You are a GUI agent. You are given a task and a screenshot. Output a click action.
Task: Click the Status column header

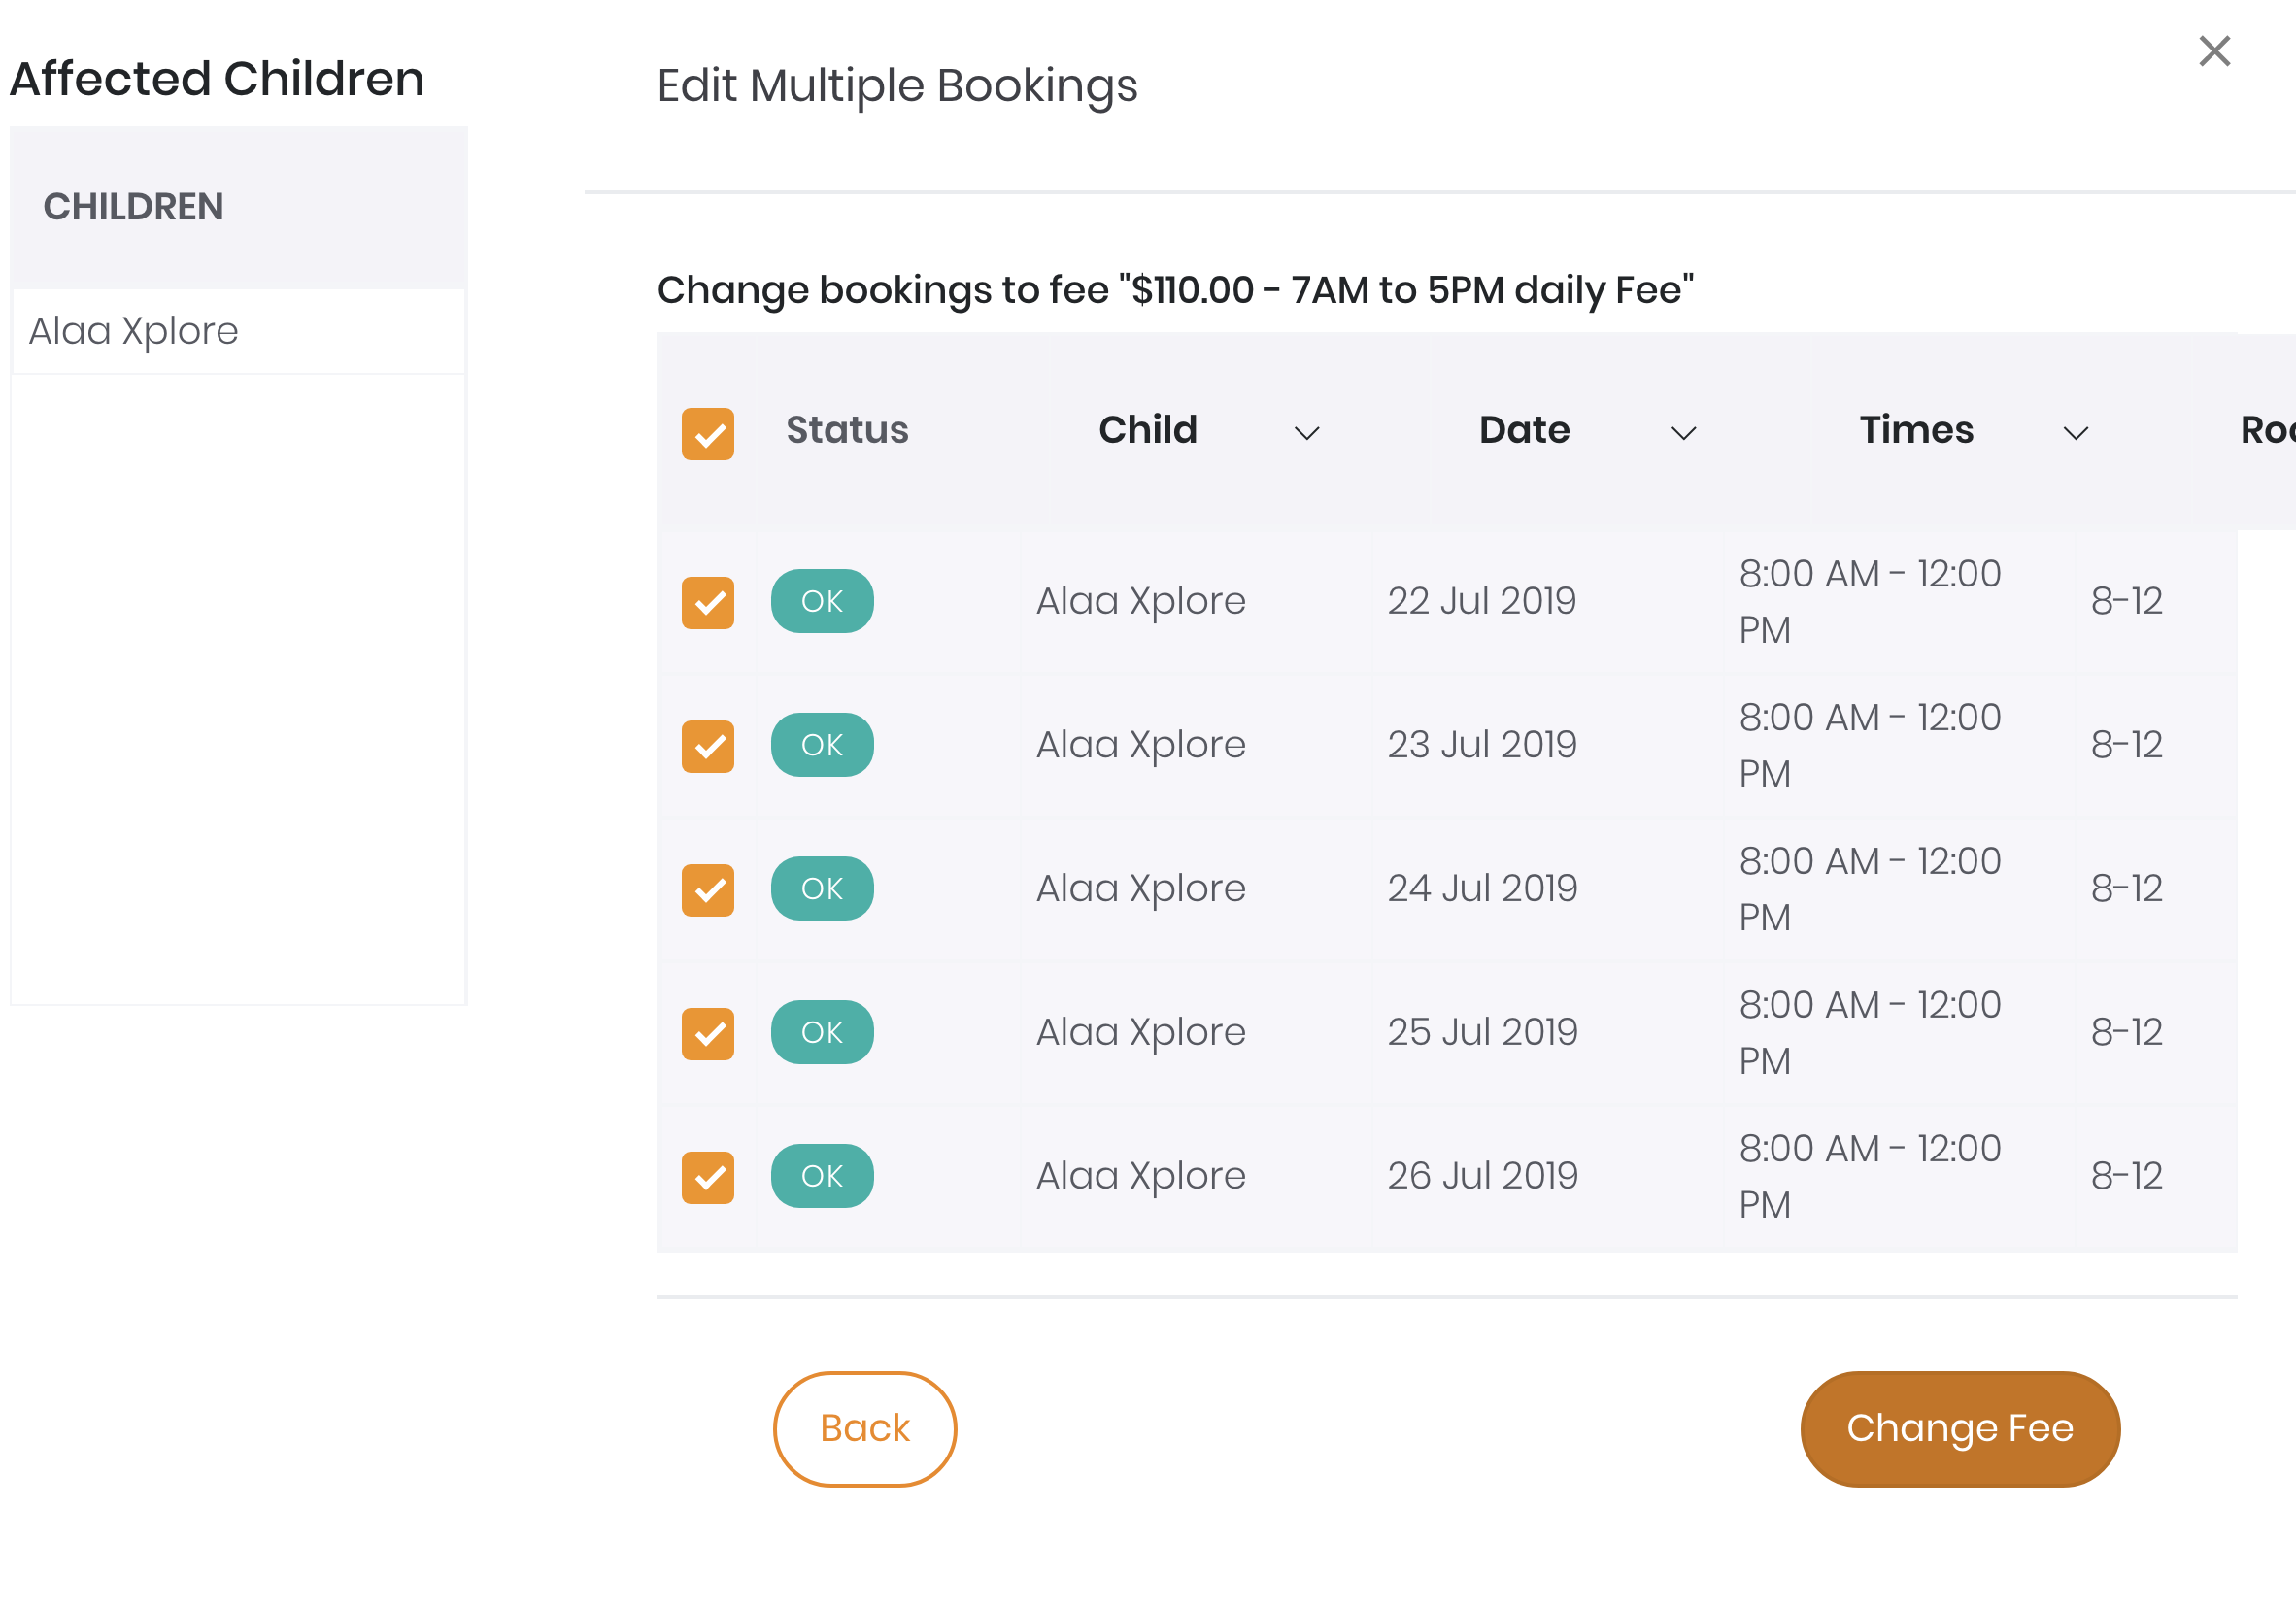[847, 430]
